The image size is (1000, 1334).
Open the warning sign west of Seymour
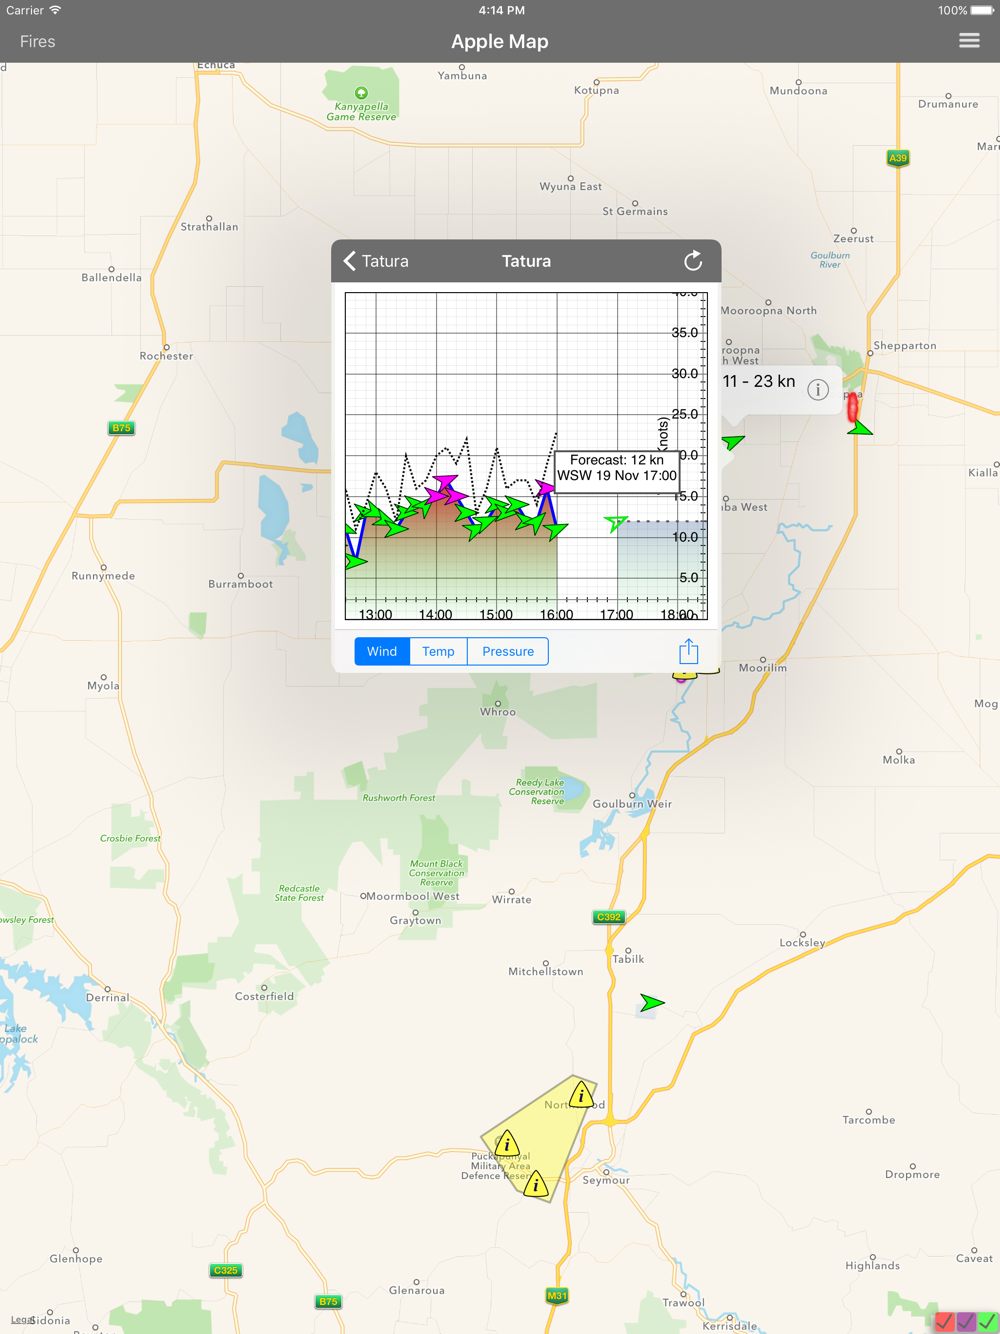(536, 1185)
